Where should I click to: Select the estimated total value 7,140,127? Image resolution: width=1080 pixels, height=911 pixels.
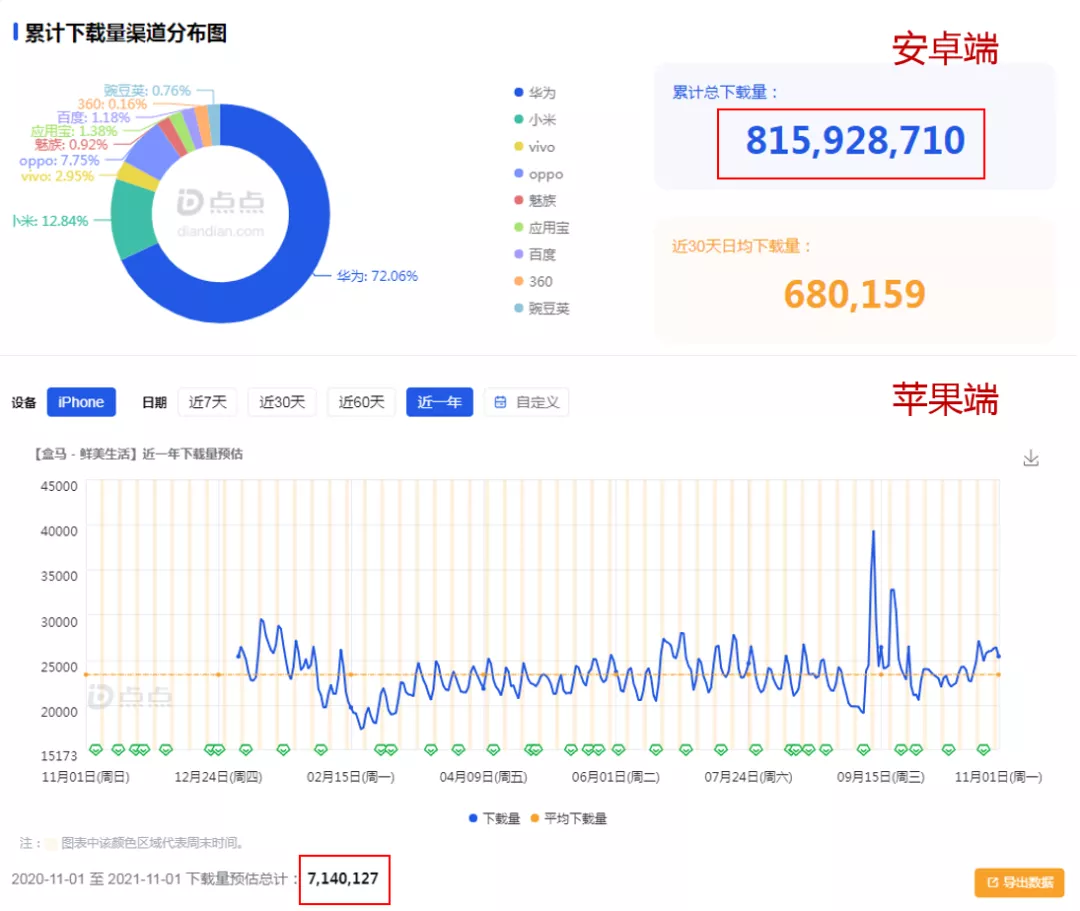(343, 879)
